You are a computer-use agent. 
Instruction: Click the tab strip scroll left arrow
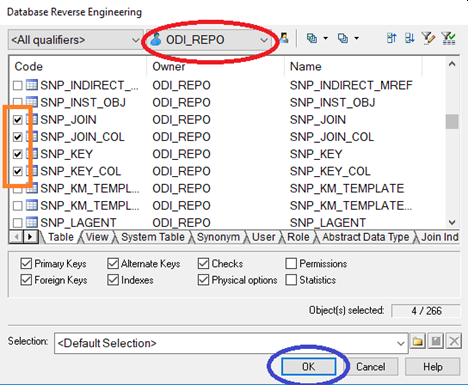click(x=16, y=237)
